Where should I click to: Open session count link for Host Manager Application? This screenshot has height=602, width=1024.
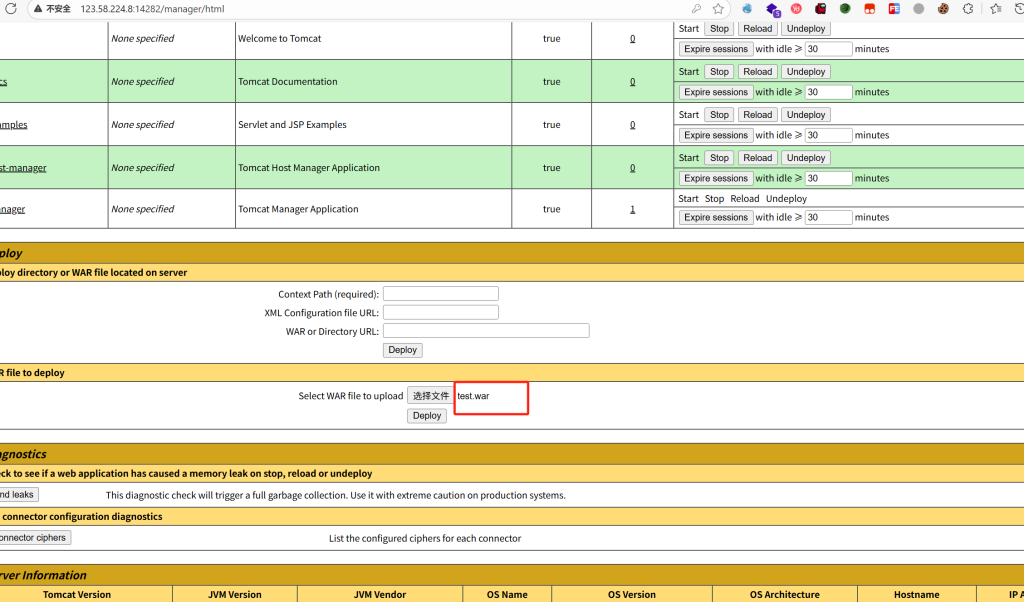(632, 168)
